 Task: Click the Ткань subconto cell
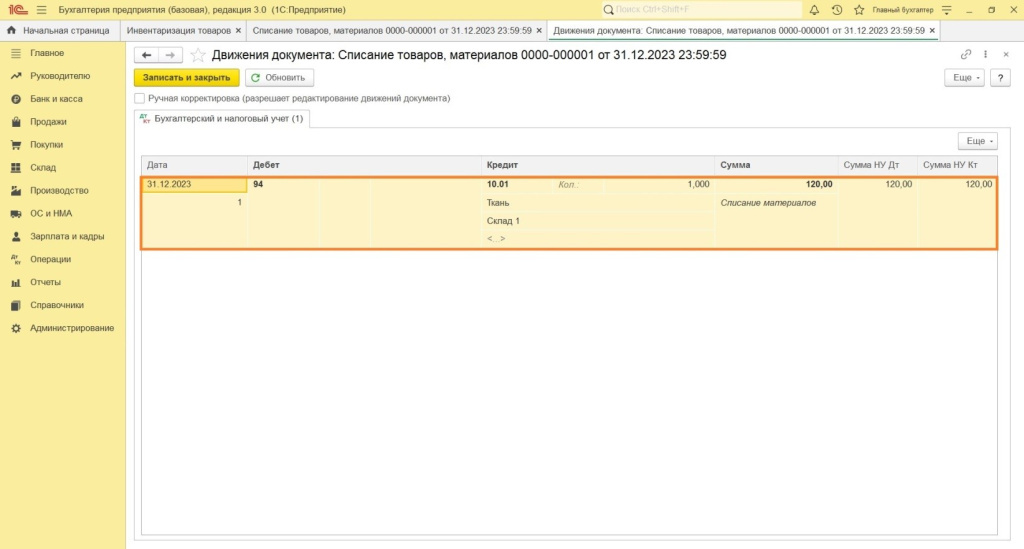click(x=598, y=203)
